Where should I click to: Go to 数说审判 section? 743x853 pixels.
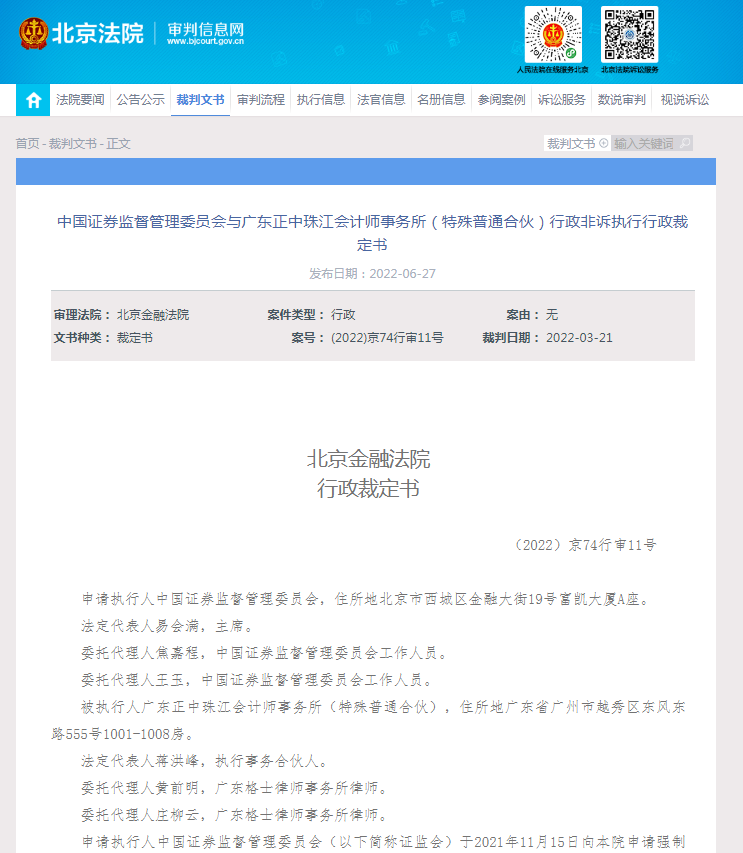point(622,100)
